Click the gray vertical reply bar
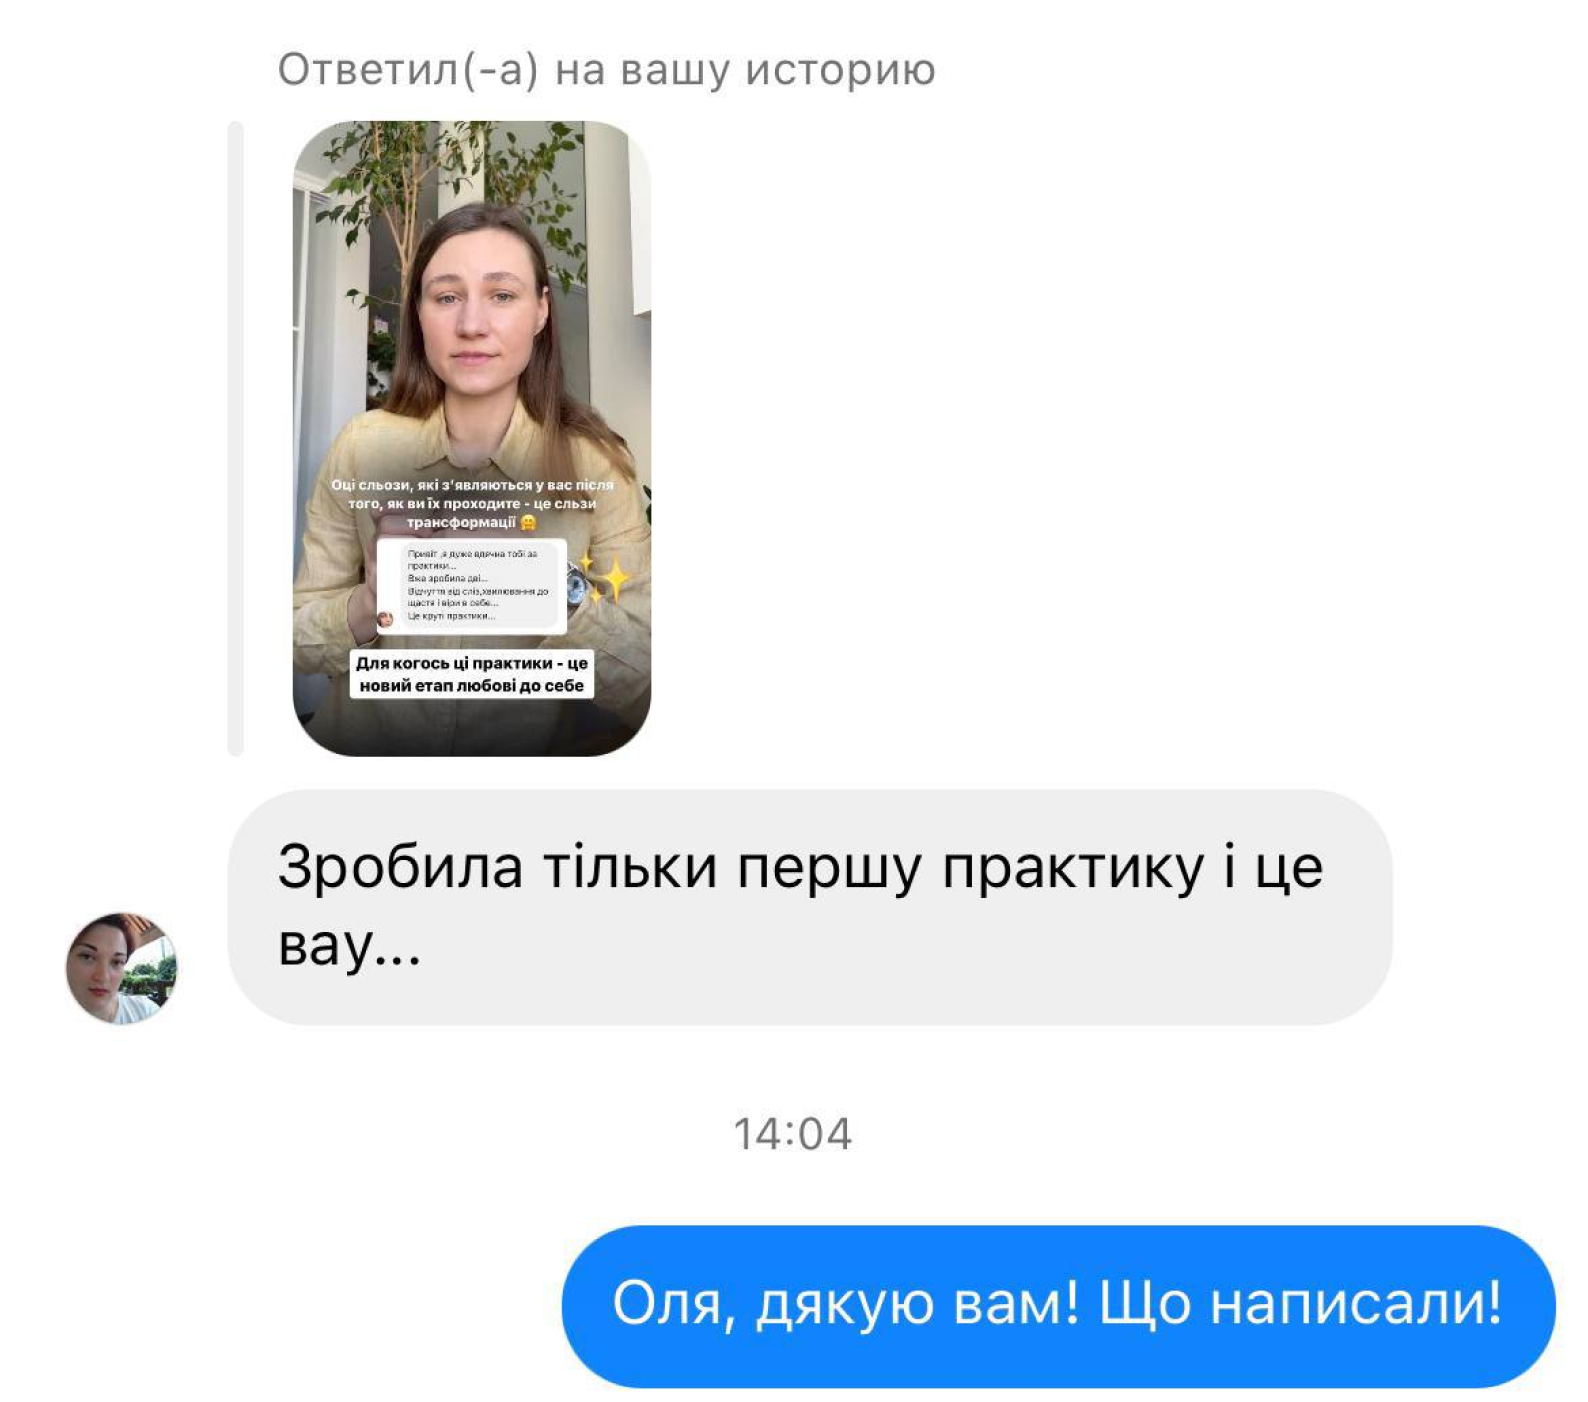Screen dimensions: 1588x1402 236,438
